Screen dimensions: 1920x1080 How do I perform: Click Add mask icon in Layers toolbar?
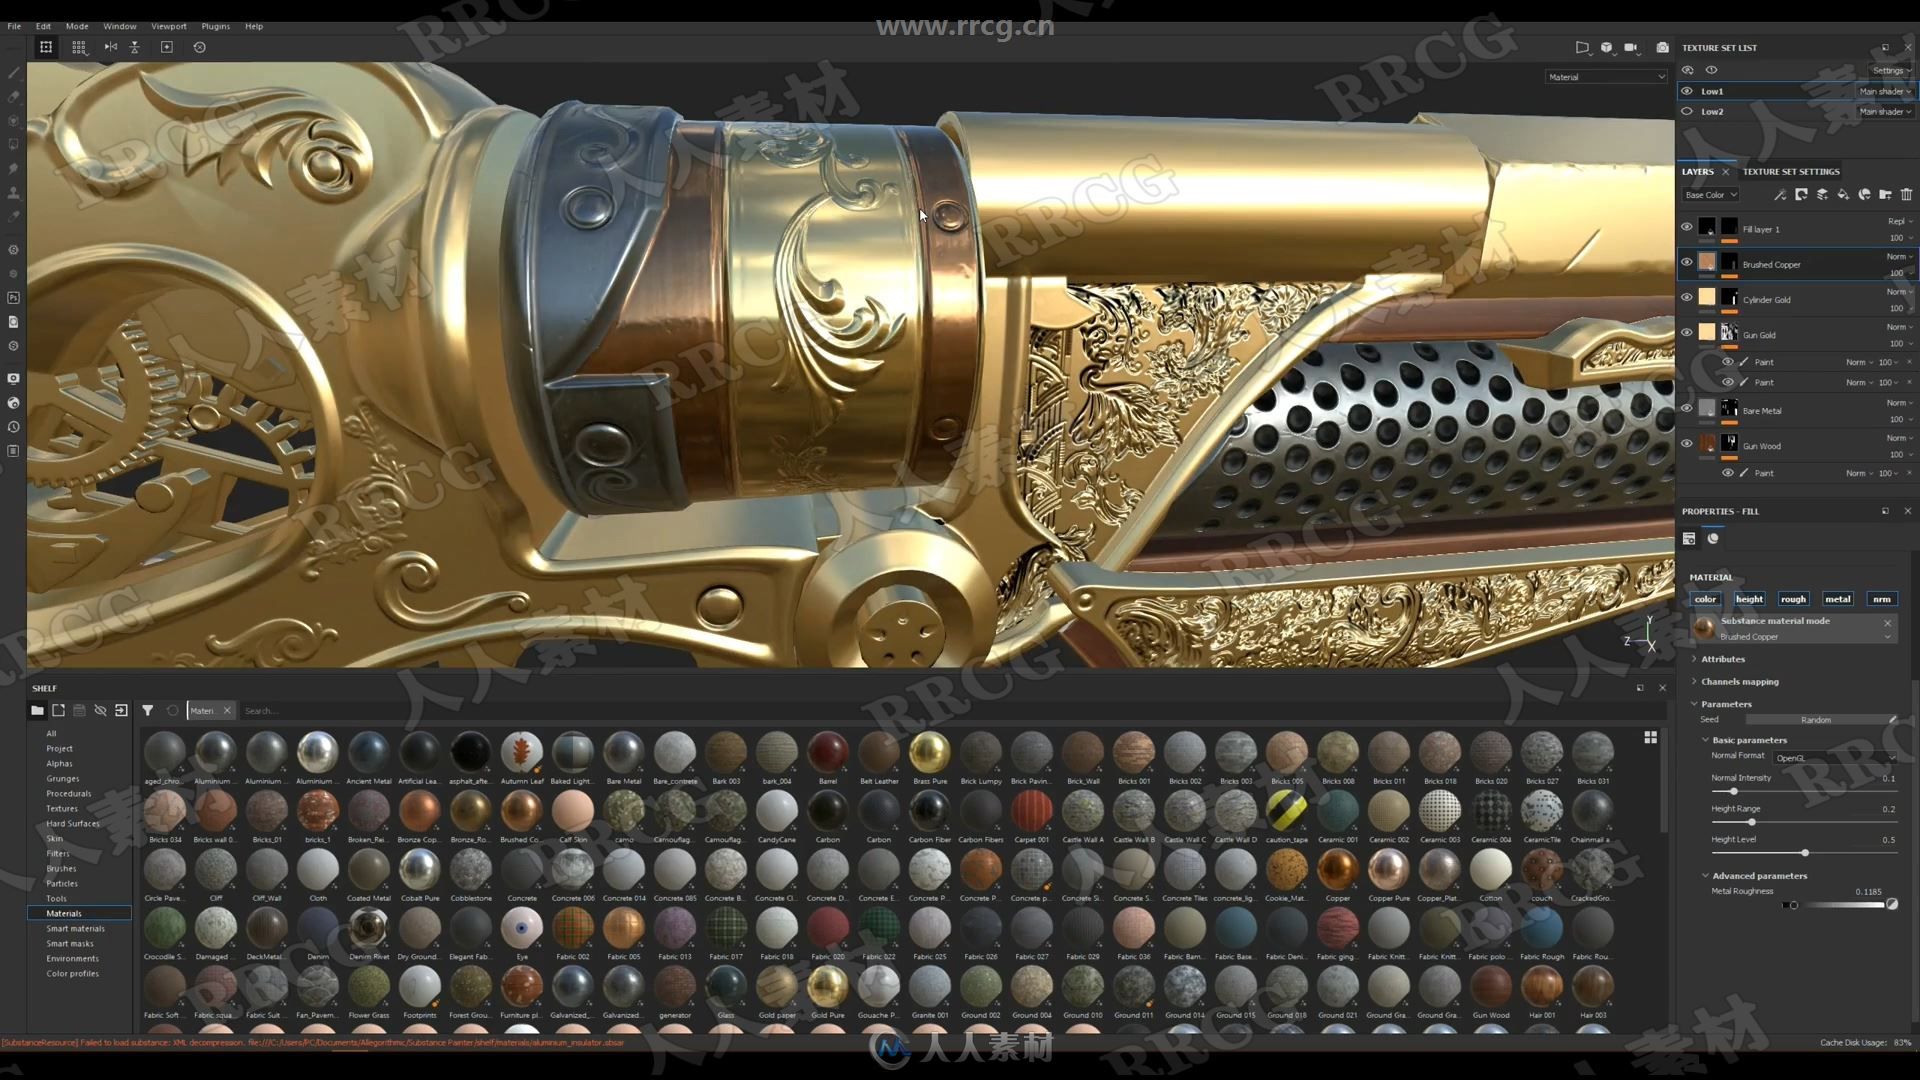(x=1801, y=195)
